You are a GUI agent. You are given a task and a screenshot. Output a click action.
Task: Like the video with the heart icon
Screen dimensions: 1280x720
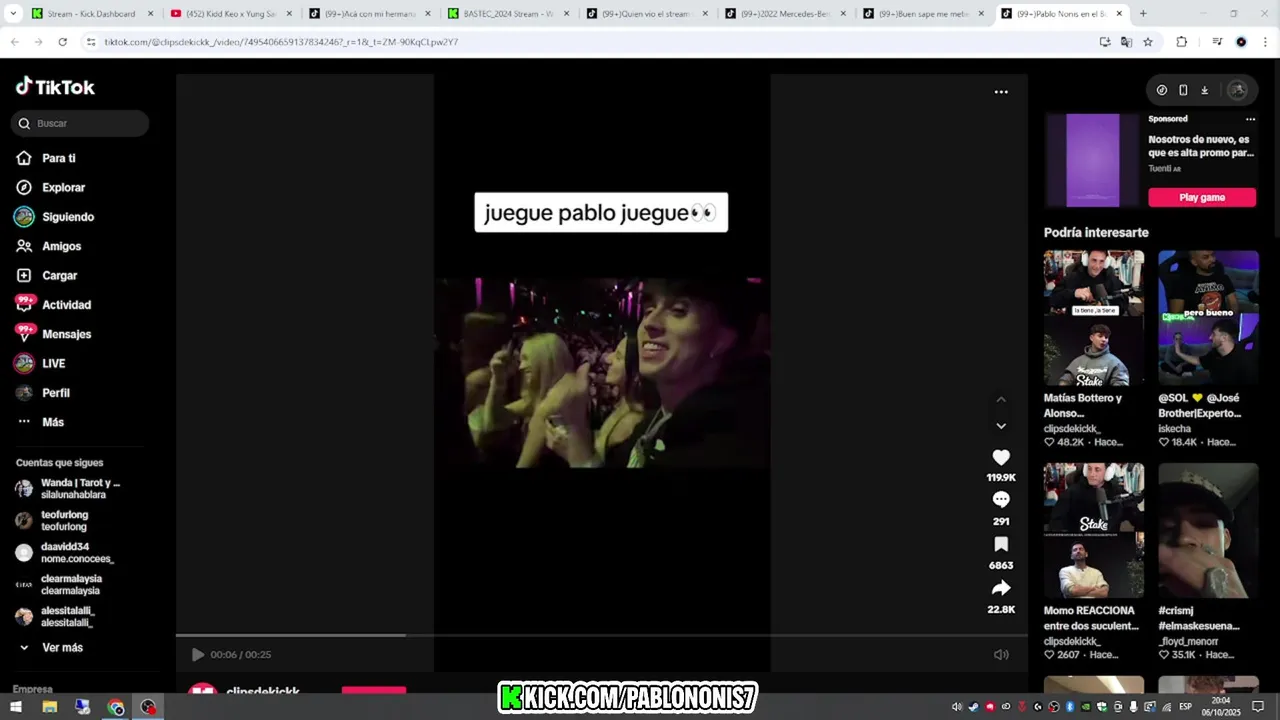(x=1001, y=457)
